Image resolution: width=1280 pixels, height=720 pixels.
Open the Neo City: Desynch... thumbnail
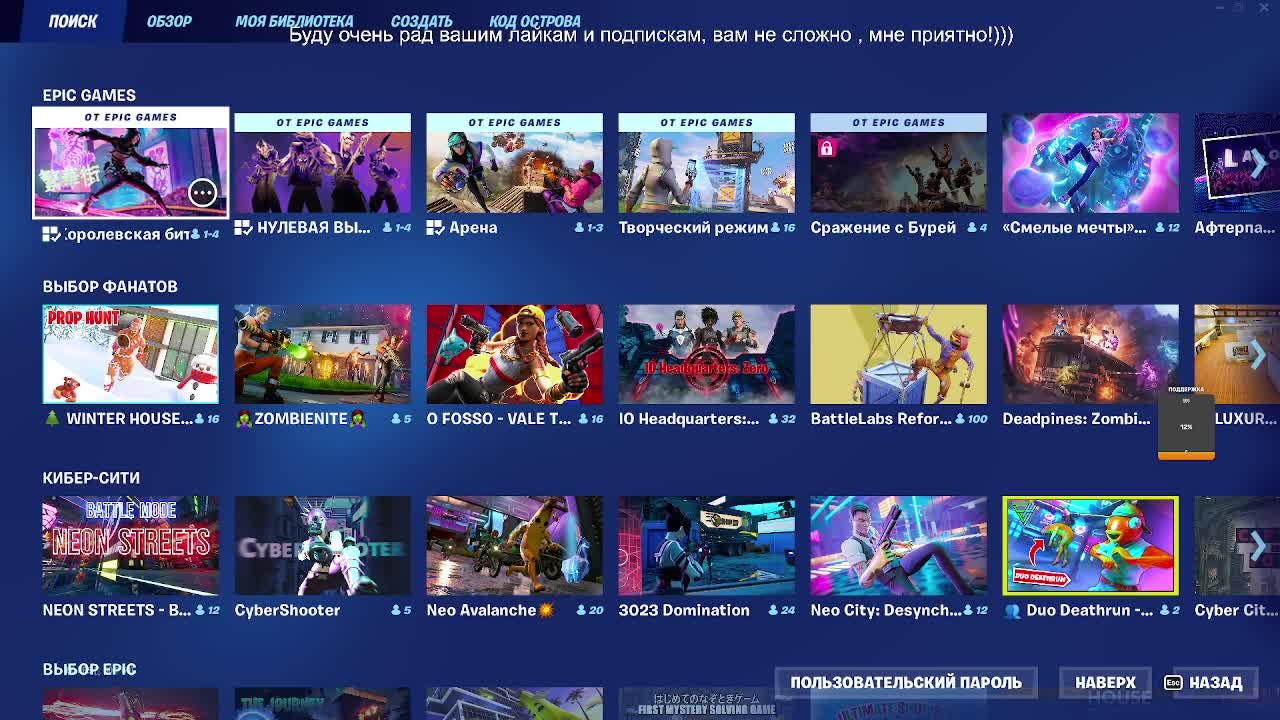pos(898,546)
